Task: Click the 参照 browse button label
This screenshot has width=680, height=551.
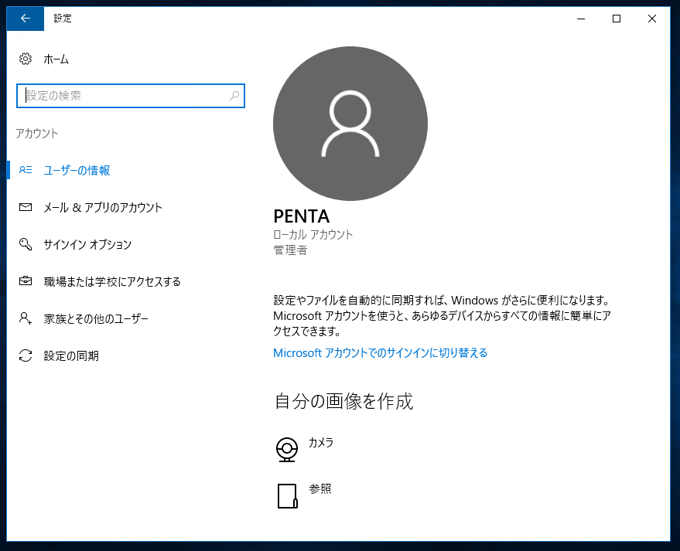Action: pyautogui.click(x=320, y=489)
